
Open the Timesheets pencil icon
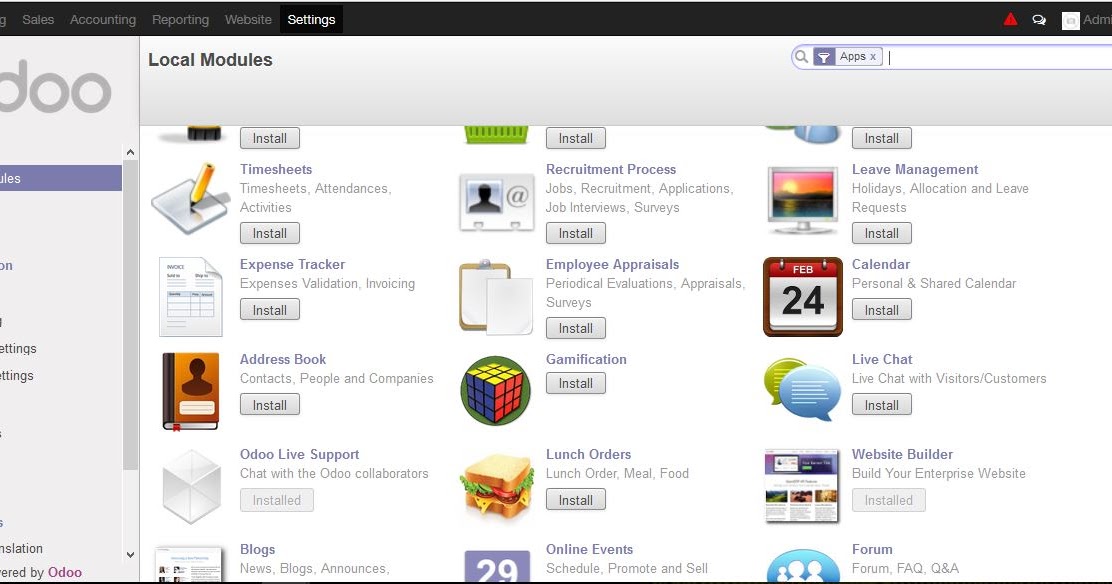(191, 199)
